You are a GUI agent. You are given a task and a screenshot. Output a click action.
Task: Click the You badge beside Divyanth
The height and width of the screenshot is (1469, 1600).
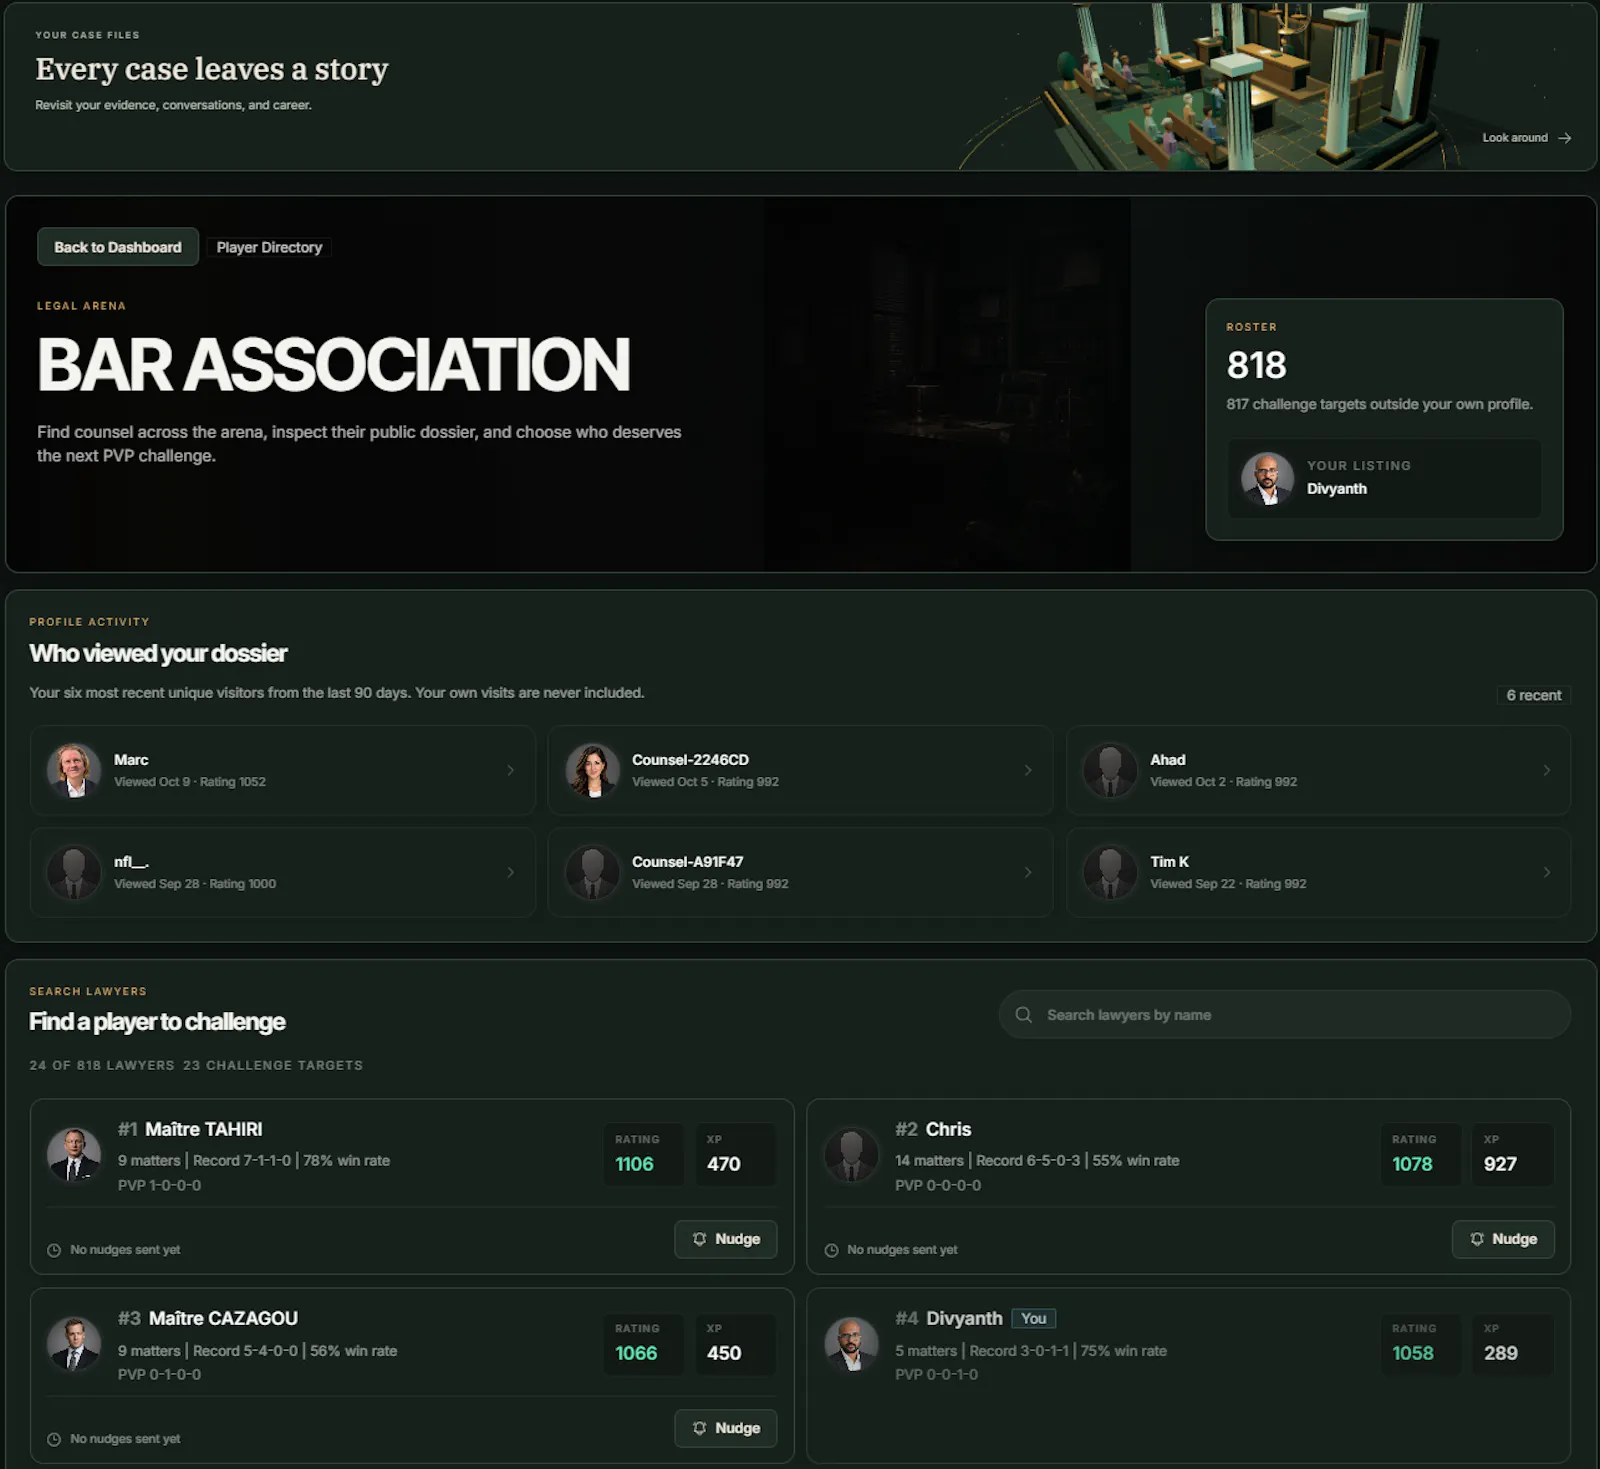(1034, 1318)
